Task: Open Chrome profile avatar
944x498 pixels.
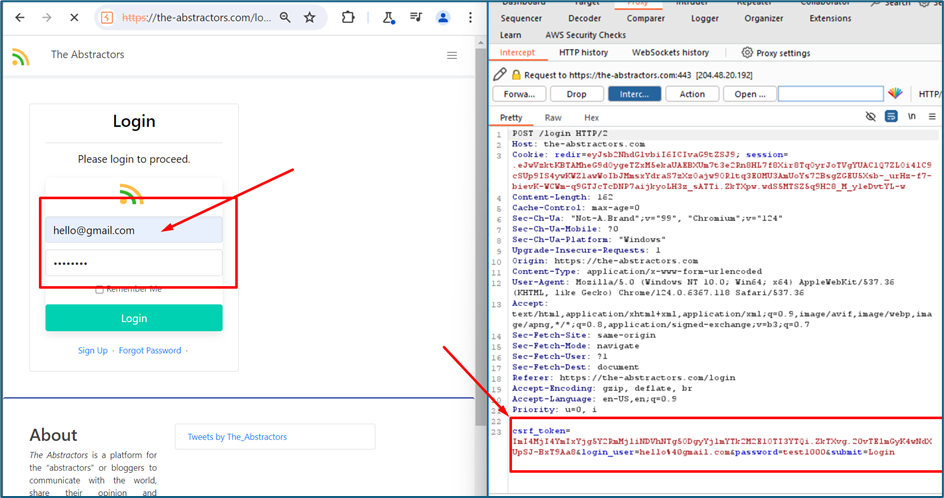Action: (x=443, y=17)
